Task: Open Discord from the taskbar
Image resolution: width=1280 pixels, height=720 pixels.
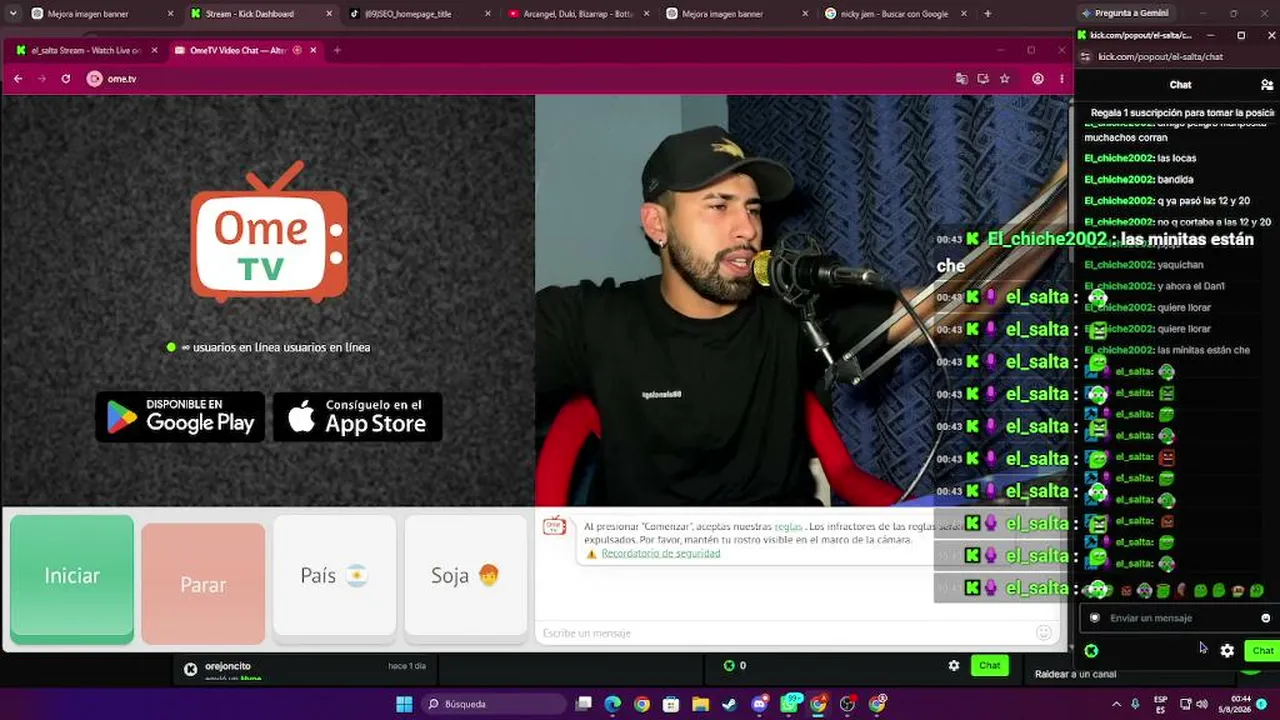Action: [x=759, y=704]
